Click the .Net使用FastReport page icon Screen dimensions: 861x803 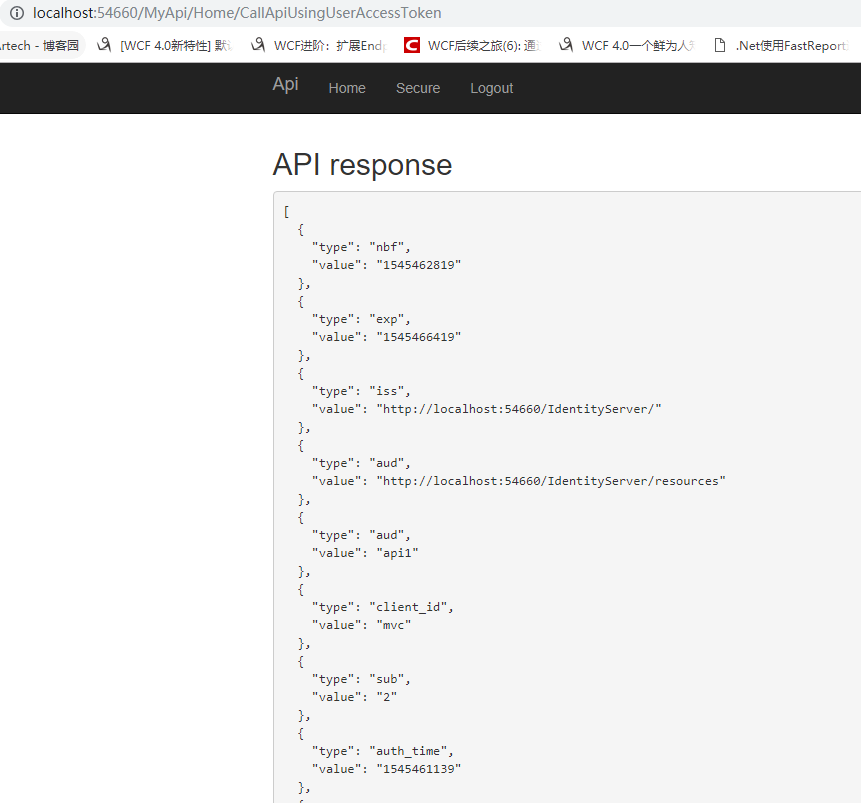click(719, 45)
